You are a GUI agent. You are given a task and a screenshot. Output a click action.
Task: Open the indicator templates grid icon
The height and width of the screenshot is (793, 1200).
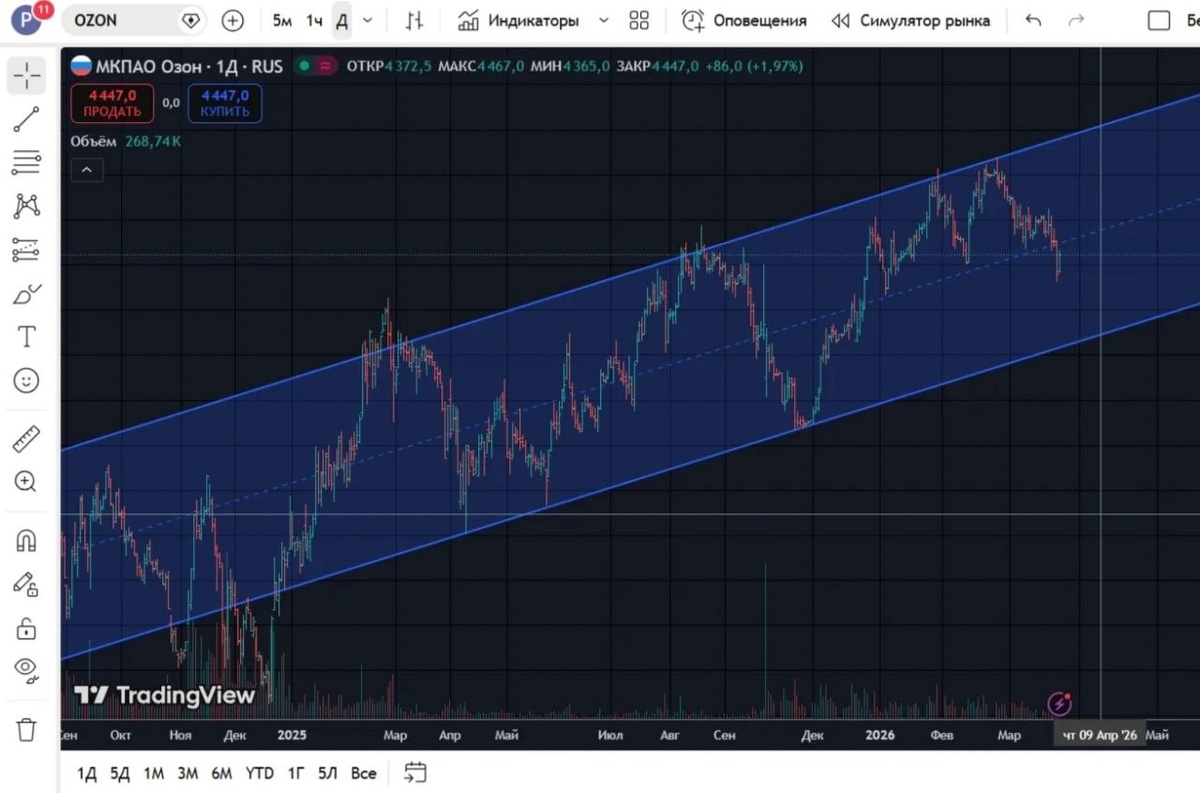point(639,20)
